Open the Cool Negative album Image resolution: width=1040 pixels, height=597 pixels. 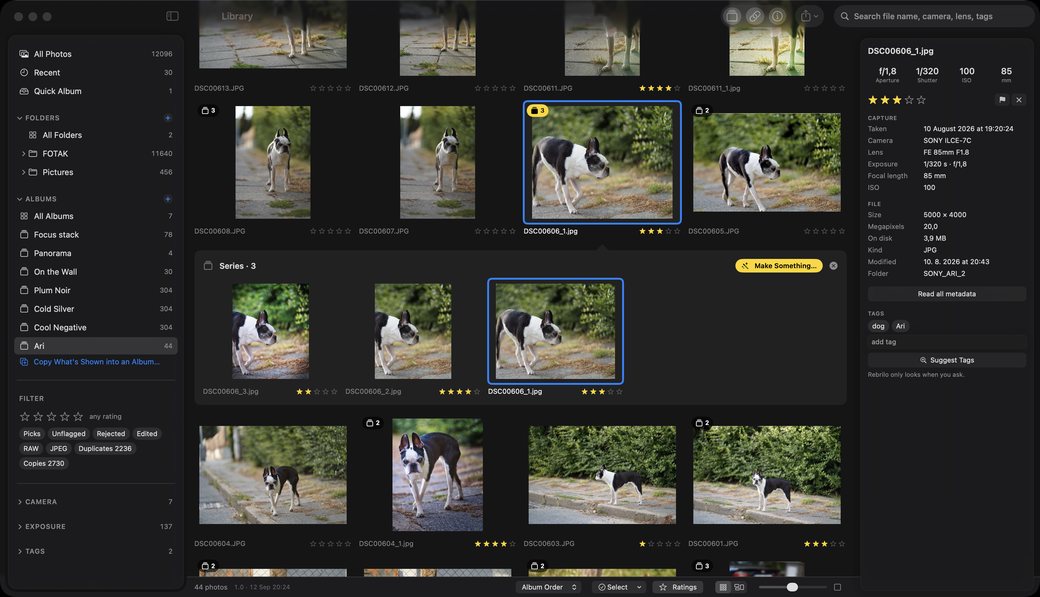[x=96, y=328]
